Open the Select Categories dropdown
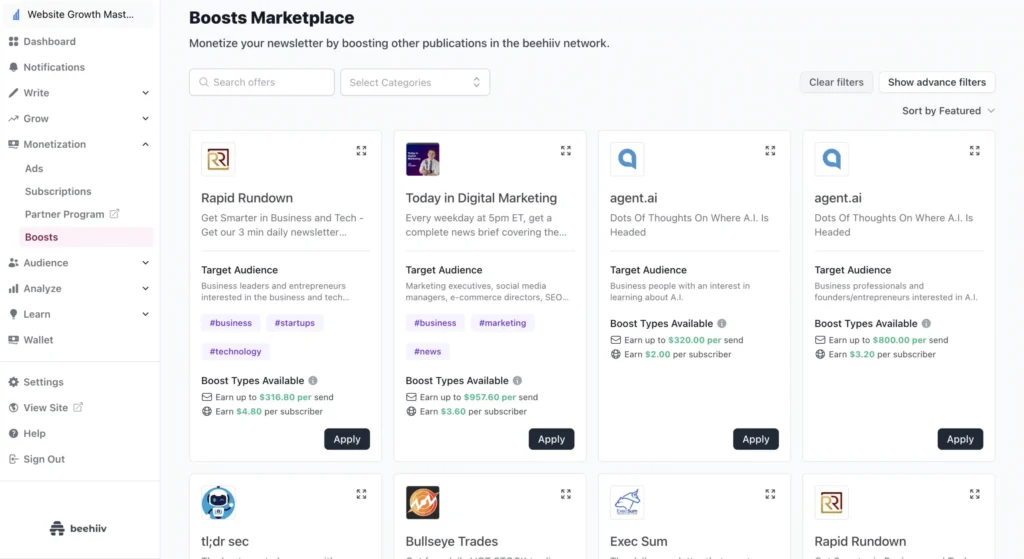 [415, 82]
